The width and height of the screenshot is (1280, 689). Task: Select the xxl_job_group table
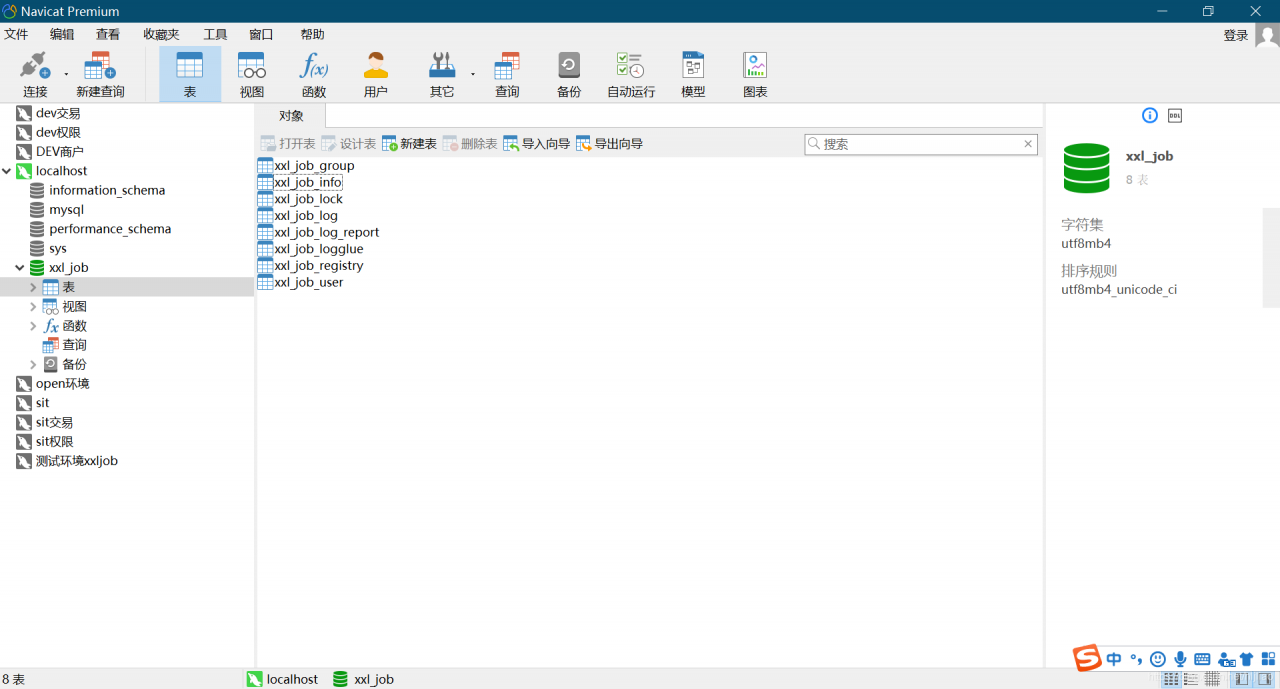tap(306, 166)
